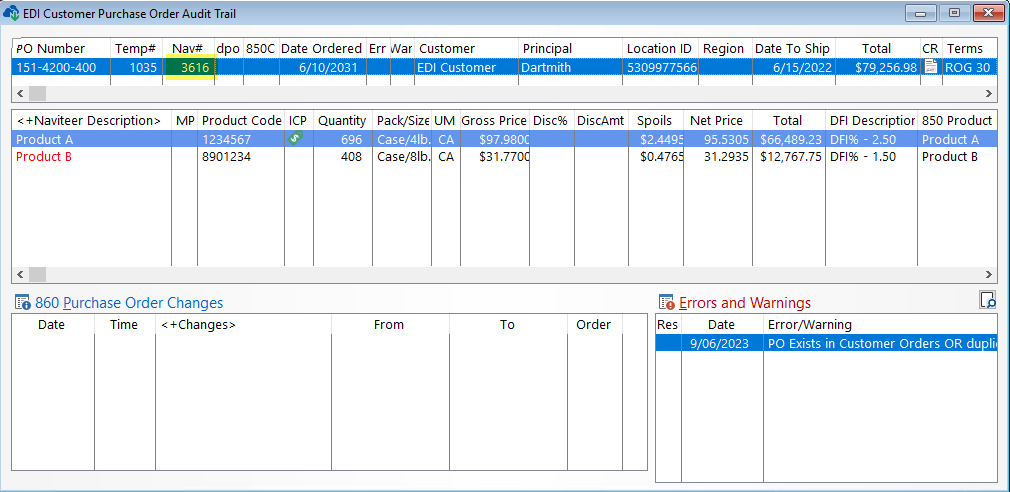Click the Date To Ship column header

pyautogui.click(x=792, y=48)
